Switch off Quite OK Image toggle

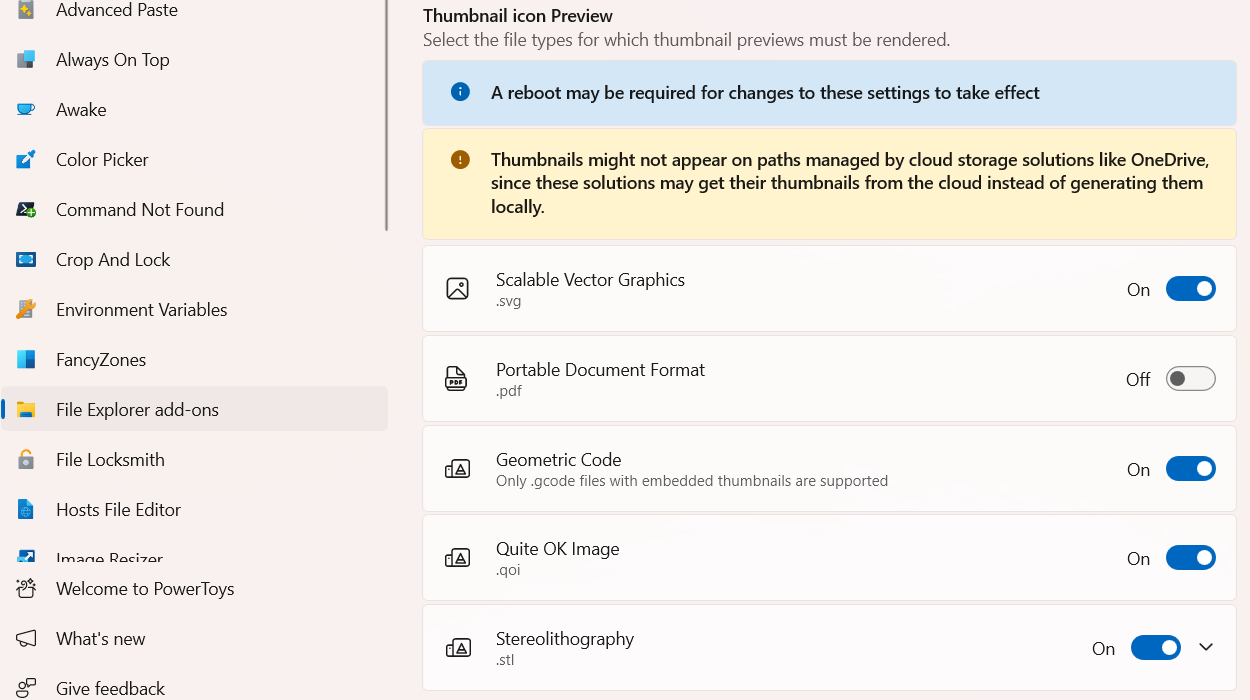tap(1190, 558)
